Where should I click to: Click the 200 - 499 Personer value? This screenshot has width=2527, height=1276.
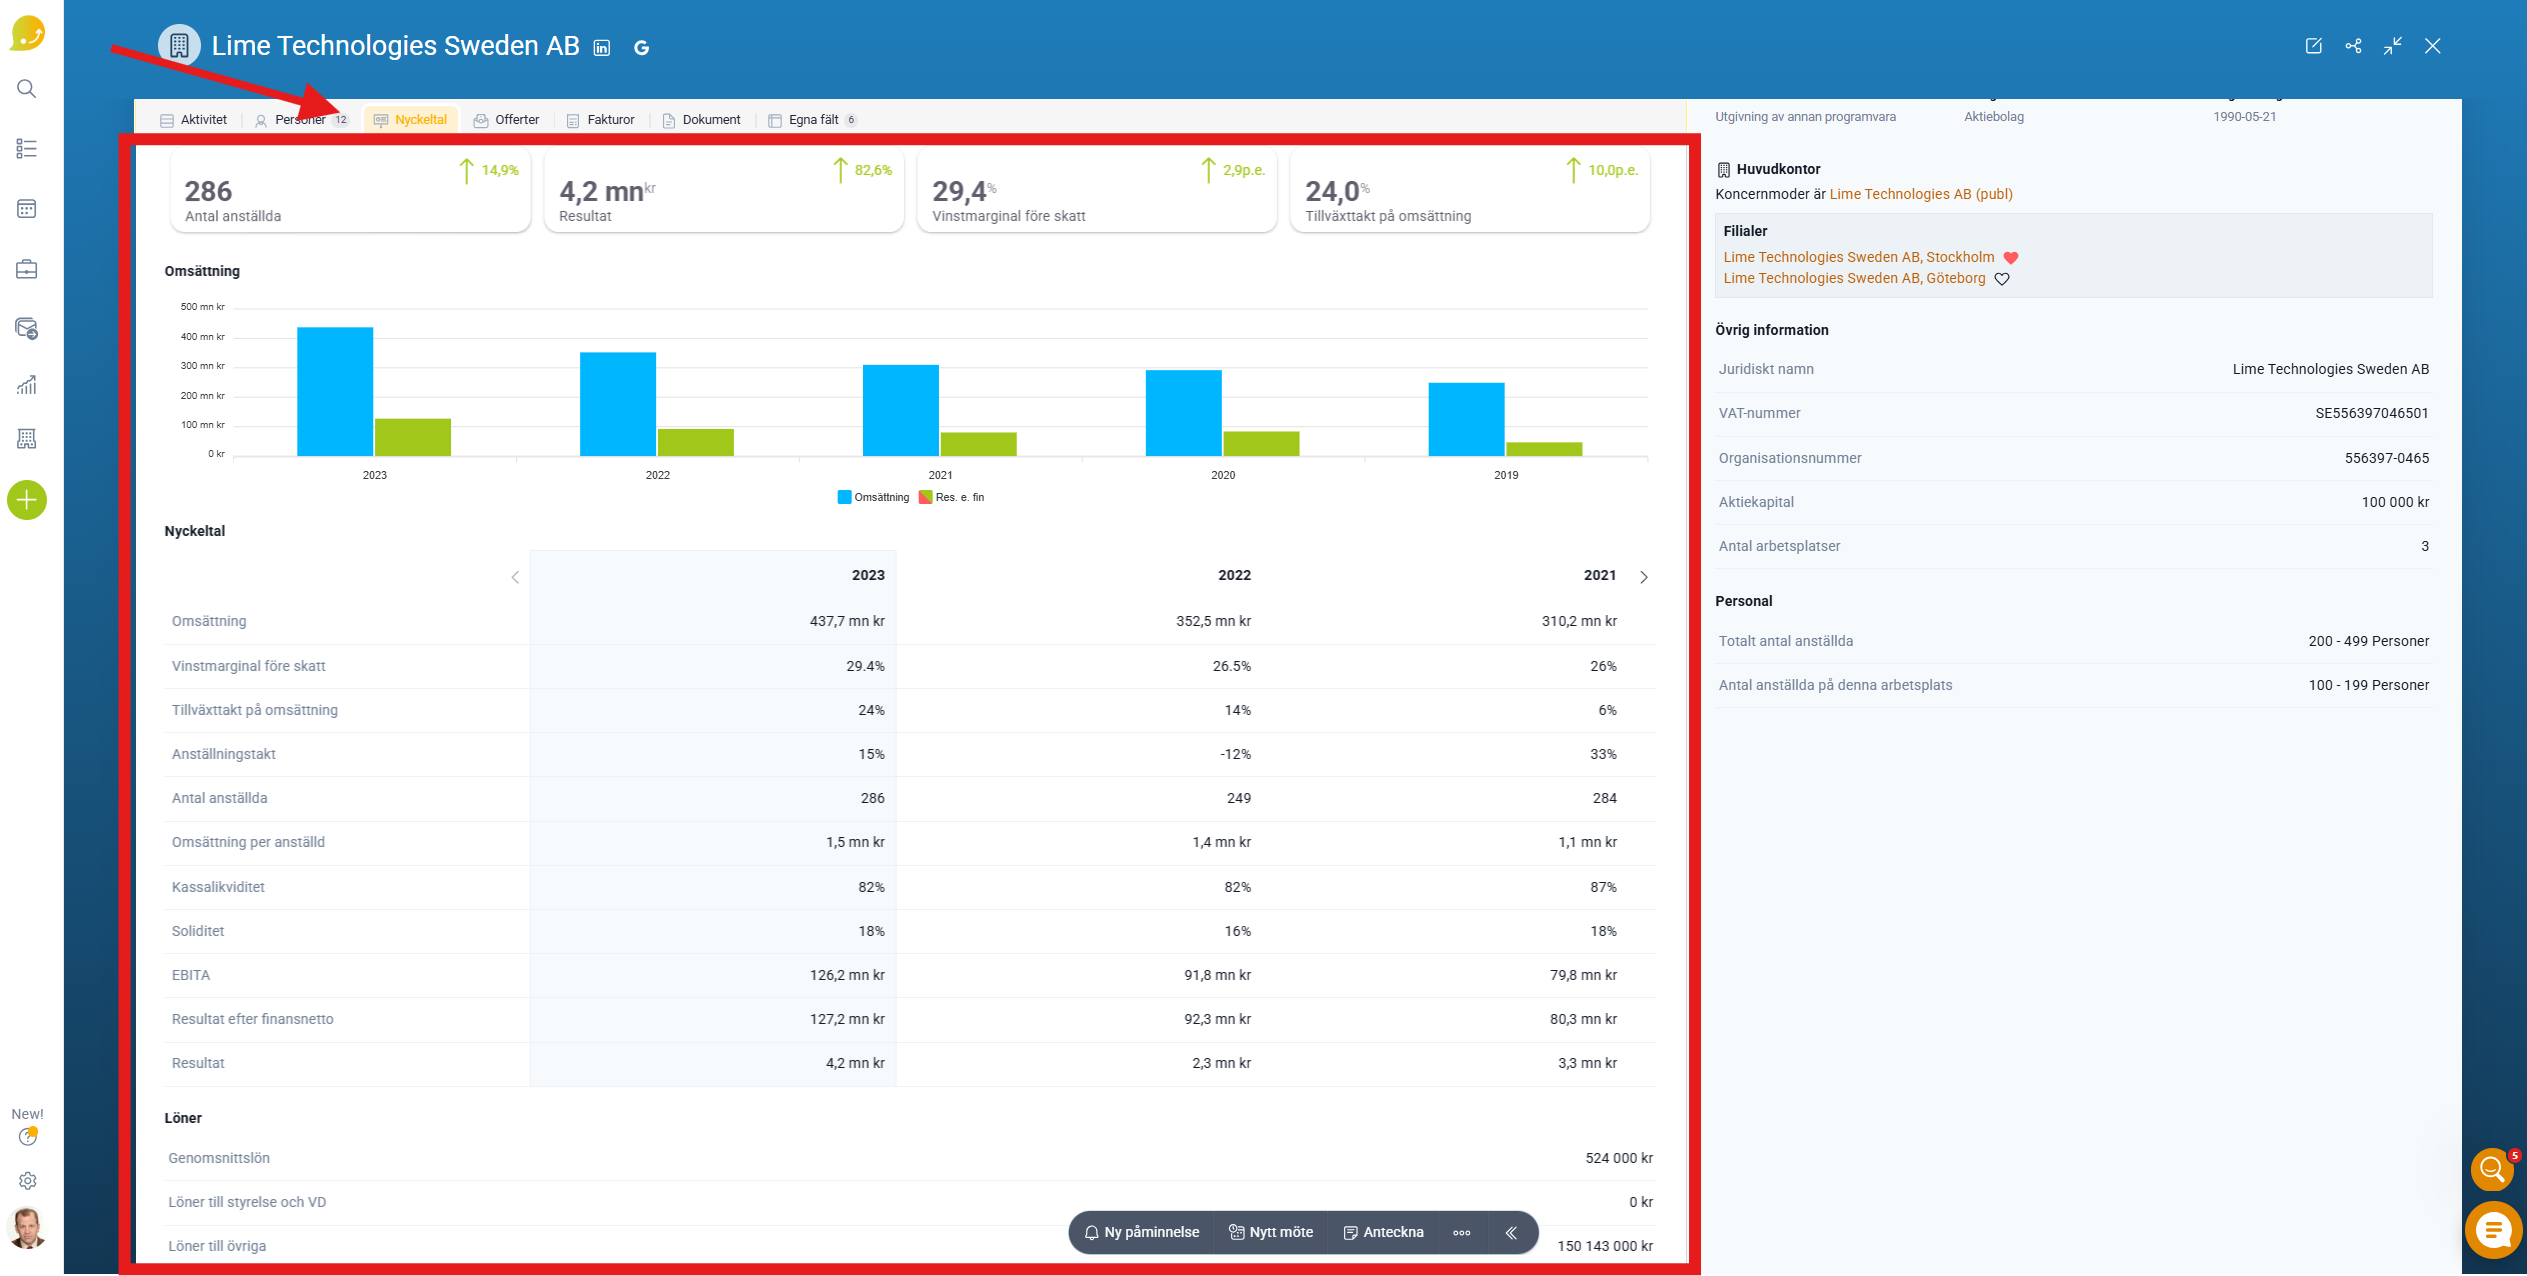(2369, 641)
